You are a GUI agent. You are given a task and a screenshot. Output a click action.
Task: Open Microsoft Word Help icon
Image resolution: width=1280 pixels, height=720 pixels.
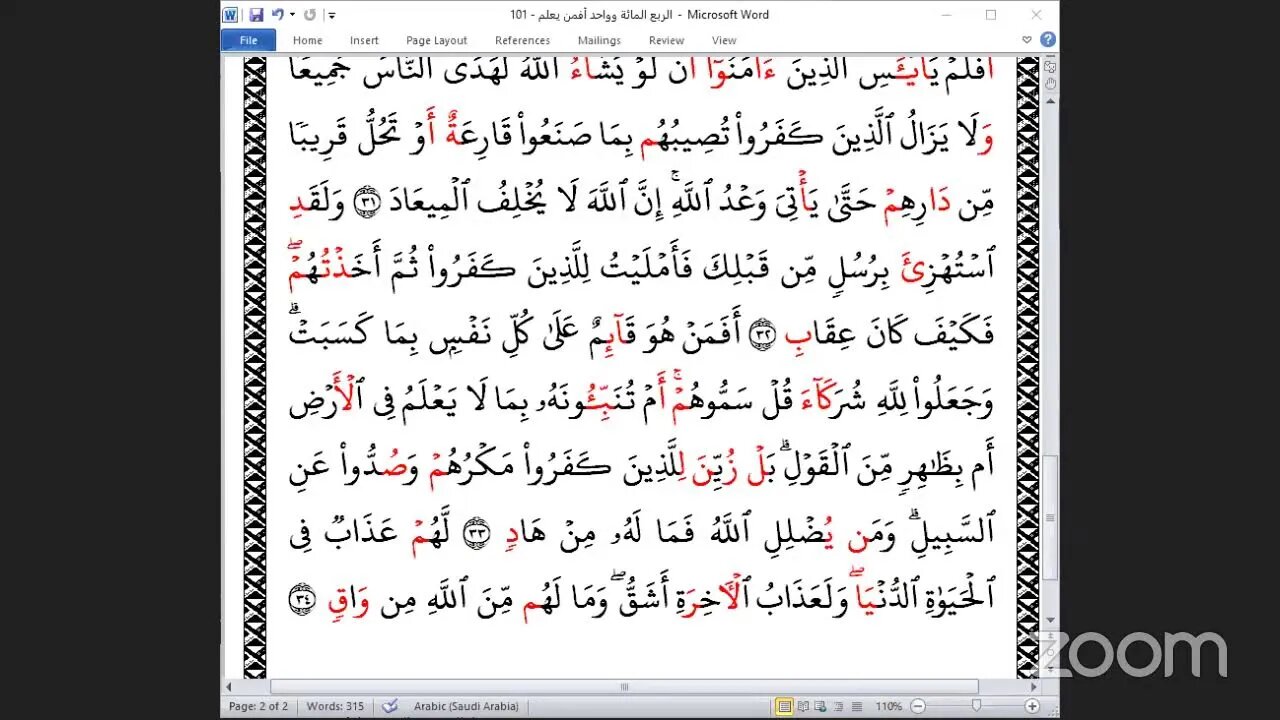(x=1047, y=40)
